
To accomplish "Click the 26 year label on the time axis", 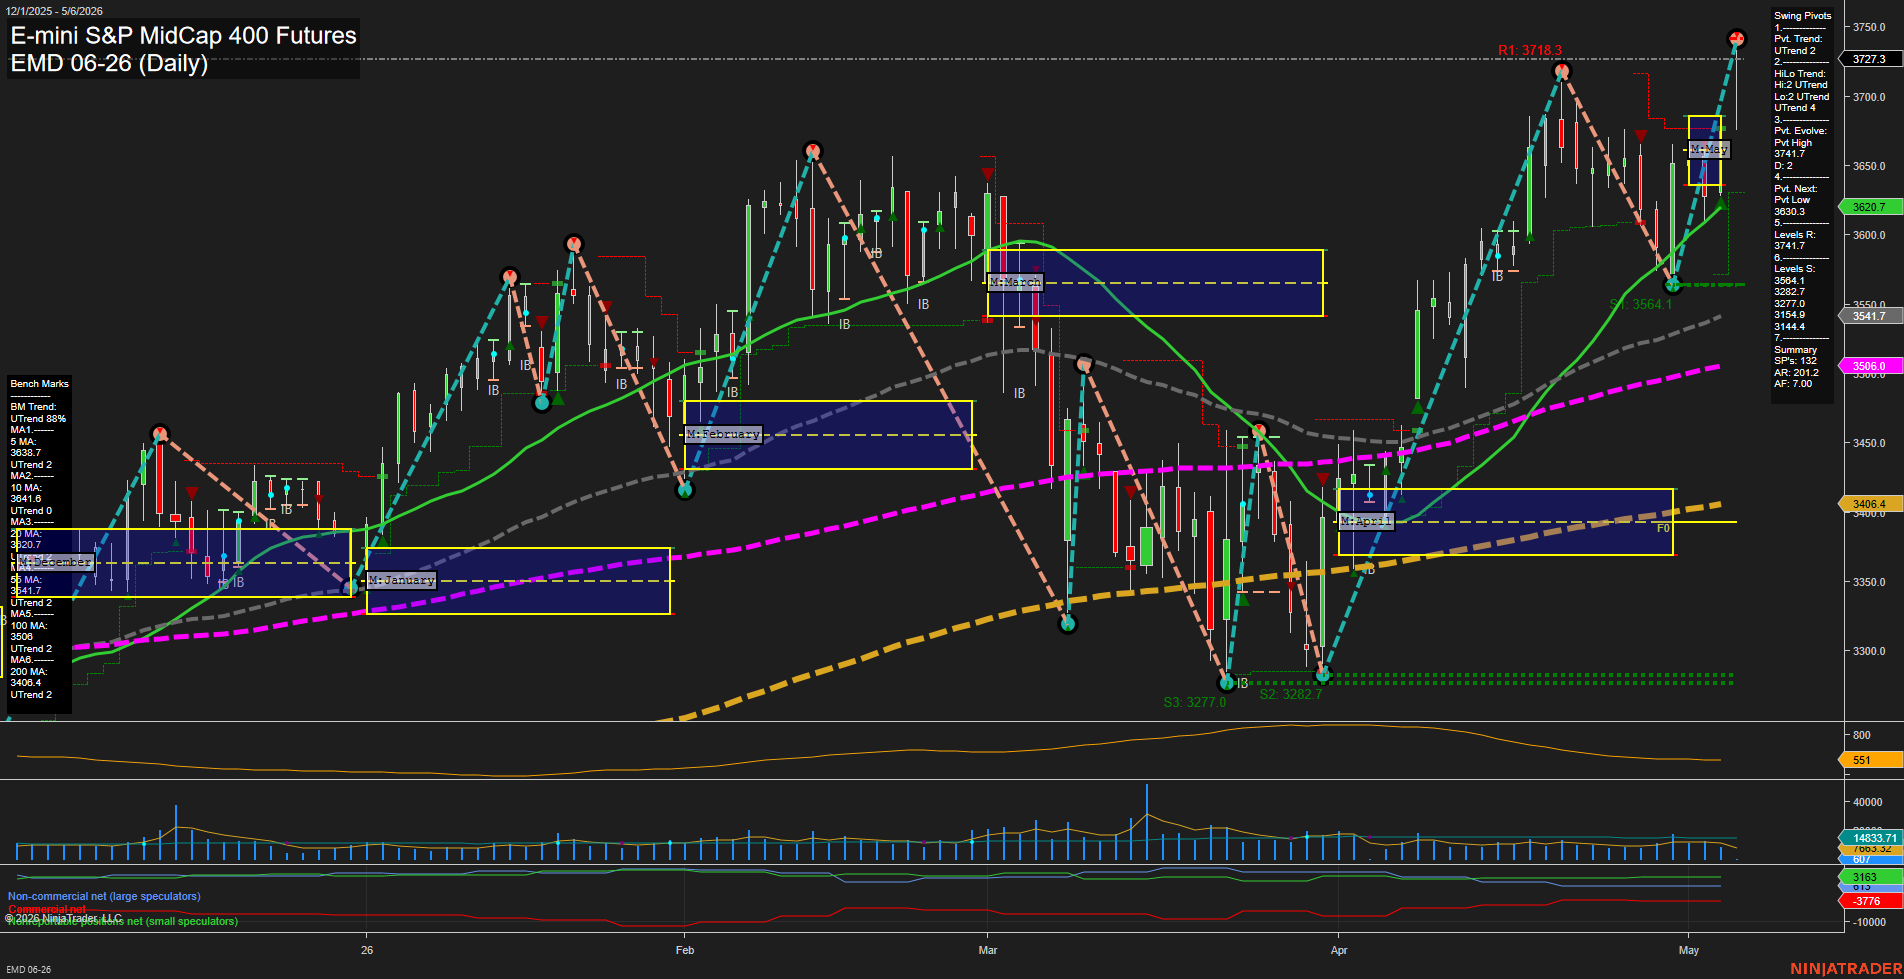I will [x=367, y=950].
